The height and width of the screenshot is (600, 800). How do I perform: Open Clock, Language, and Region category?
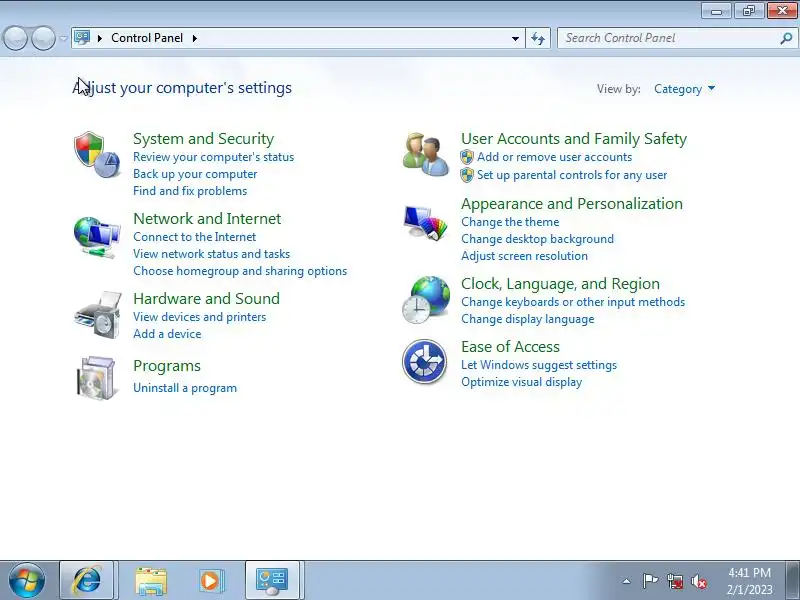pyautogui.click(x=560, y=284)
